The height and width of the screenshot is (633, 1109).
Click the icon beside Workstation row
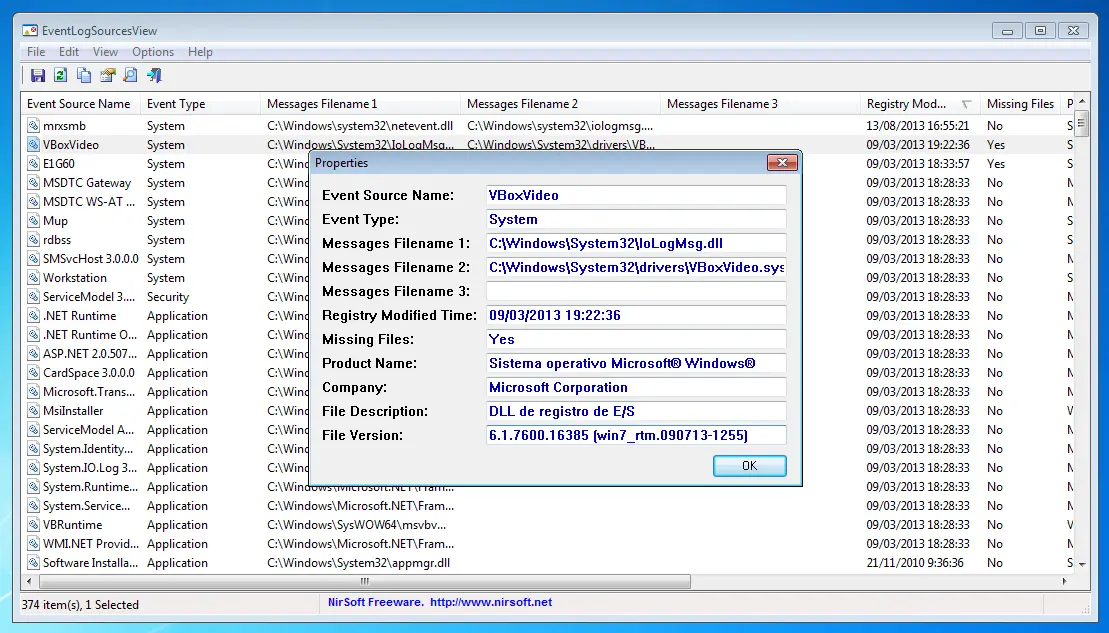coord(33,278)
